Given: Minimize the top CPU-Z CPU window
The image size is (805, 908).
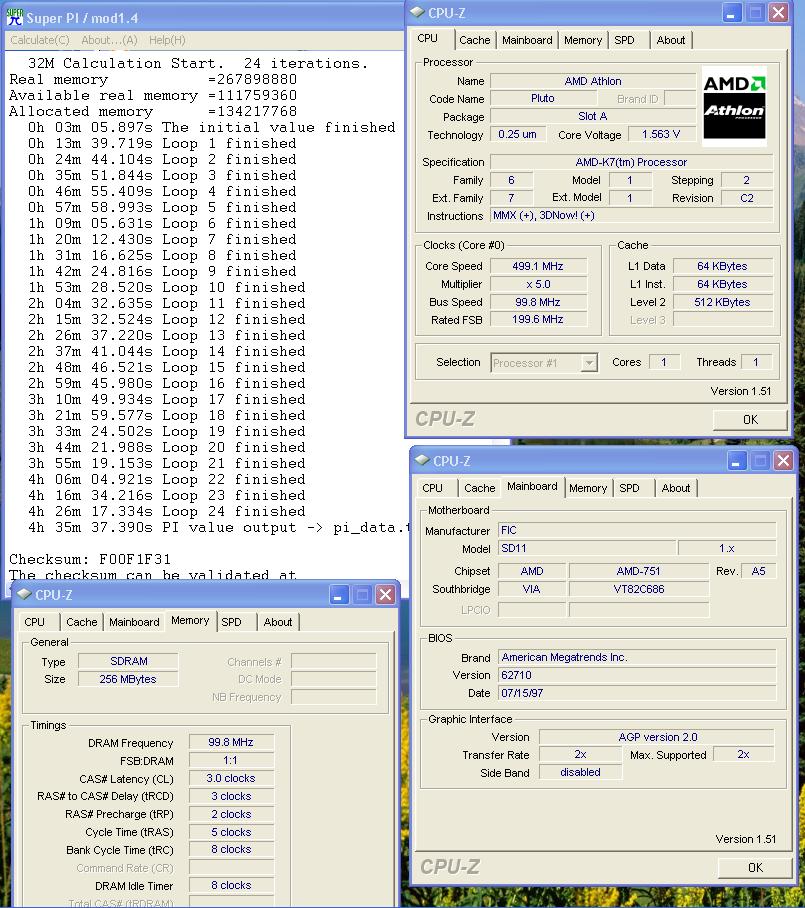Looking at the screenshot, I should point(731,13).
